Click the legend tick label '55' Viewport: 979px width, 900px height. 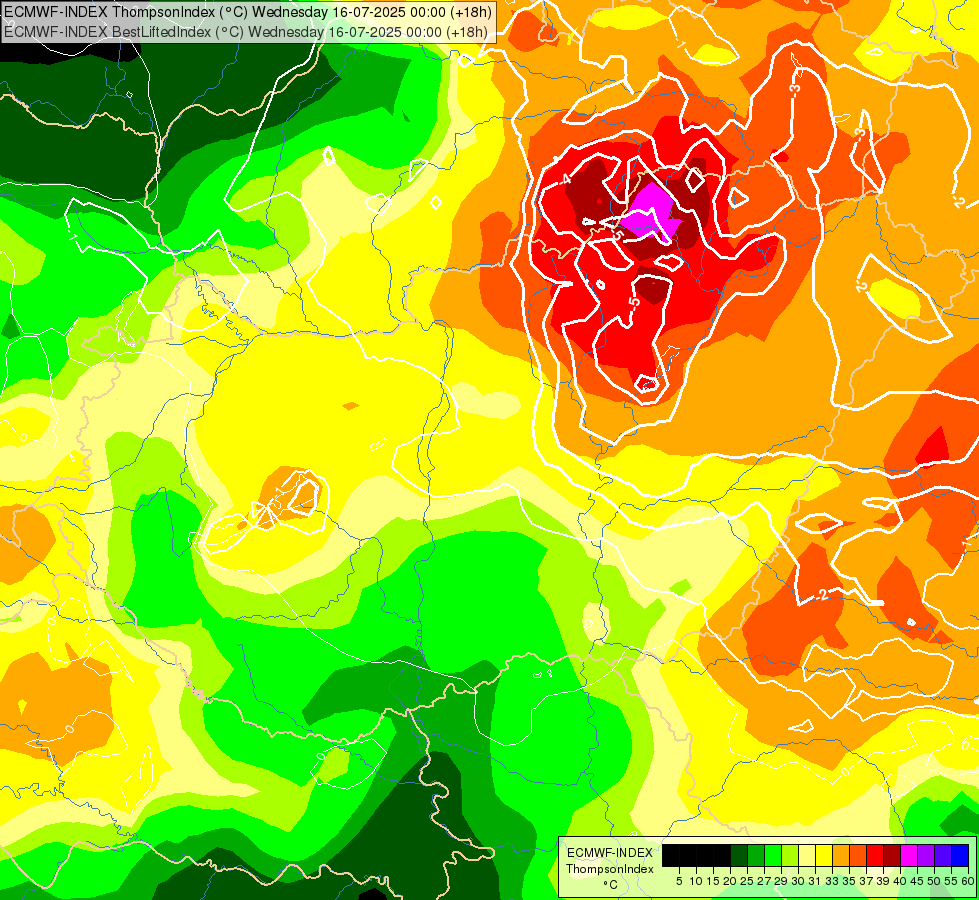[952, 881]
